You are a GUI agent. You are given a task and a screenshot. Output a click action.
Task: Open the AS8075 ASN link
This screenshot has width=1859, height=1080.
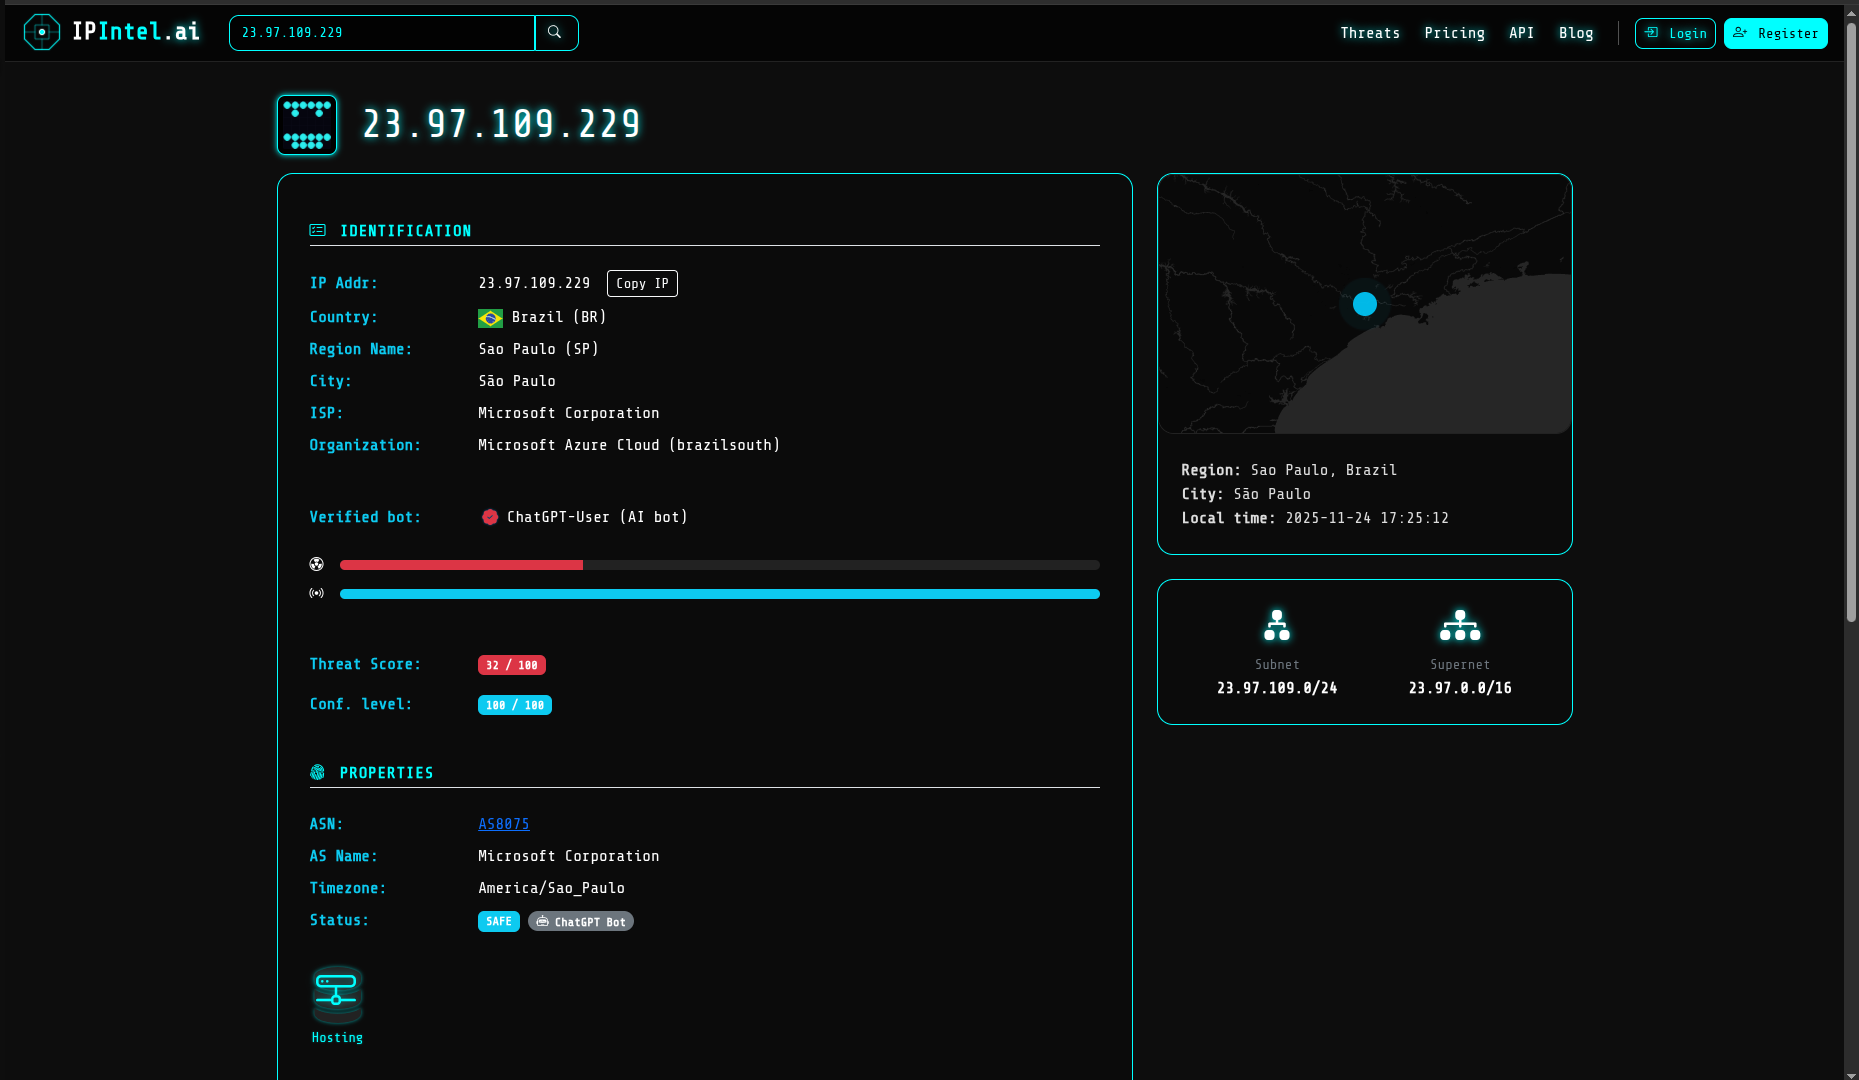(x=503, y=823)
